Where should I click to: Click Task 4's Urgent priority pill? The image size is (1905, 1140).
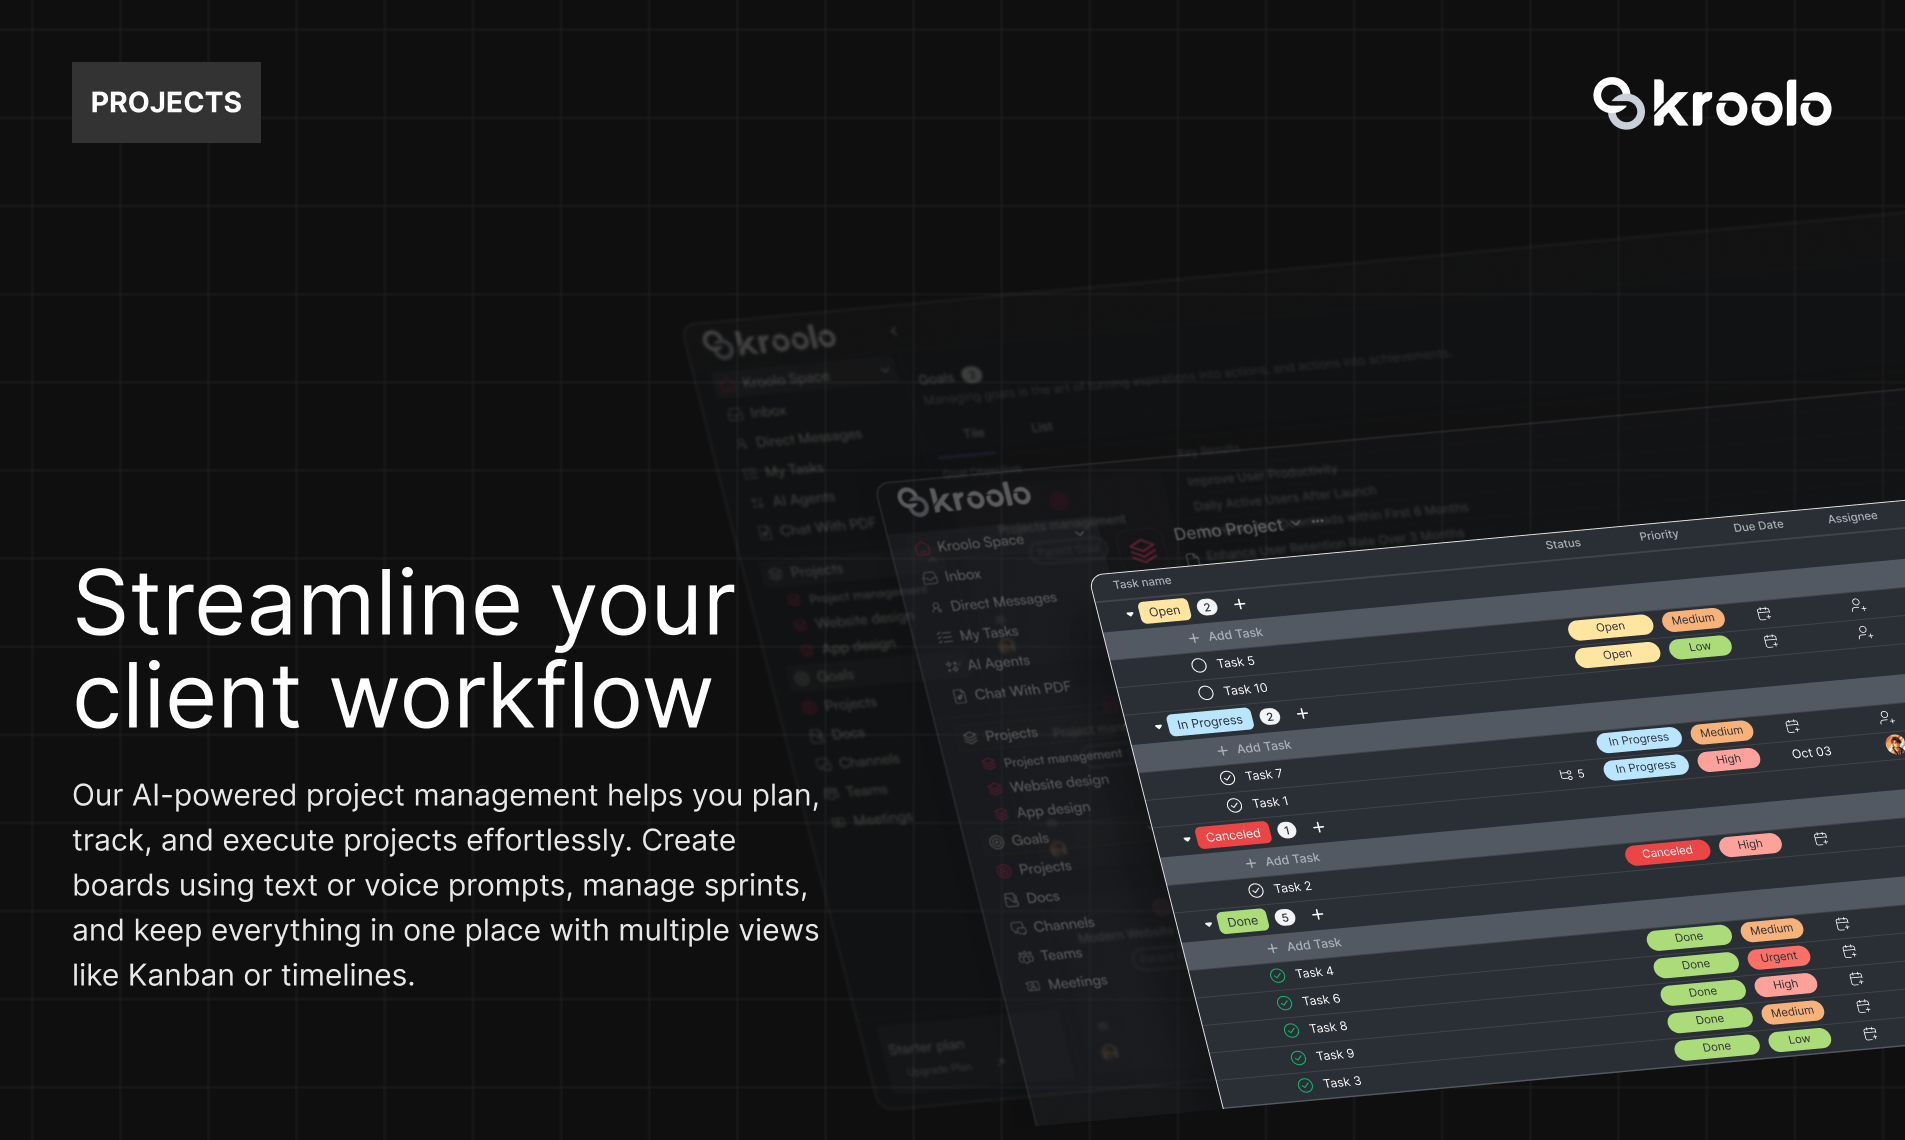(1779, 957)
